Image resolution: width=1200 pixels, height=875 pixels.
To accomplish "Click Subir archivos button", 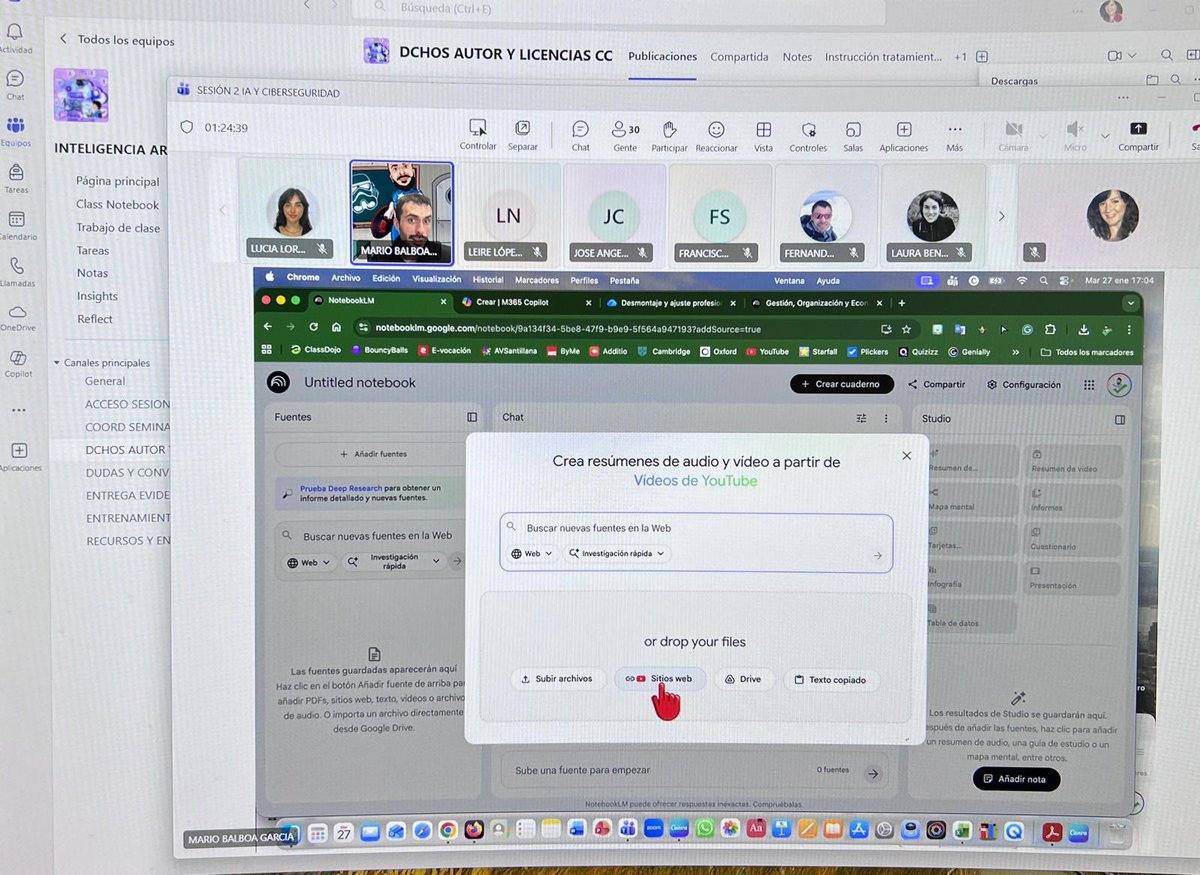I will click(557, 679).
